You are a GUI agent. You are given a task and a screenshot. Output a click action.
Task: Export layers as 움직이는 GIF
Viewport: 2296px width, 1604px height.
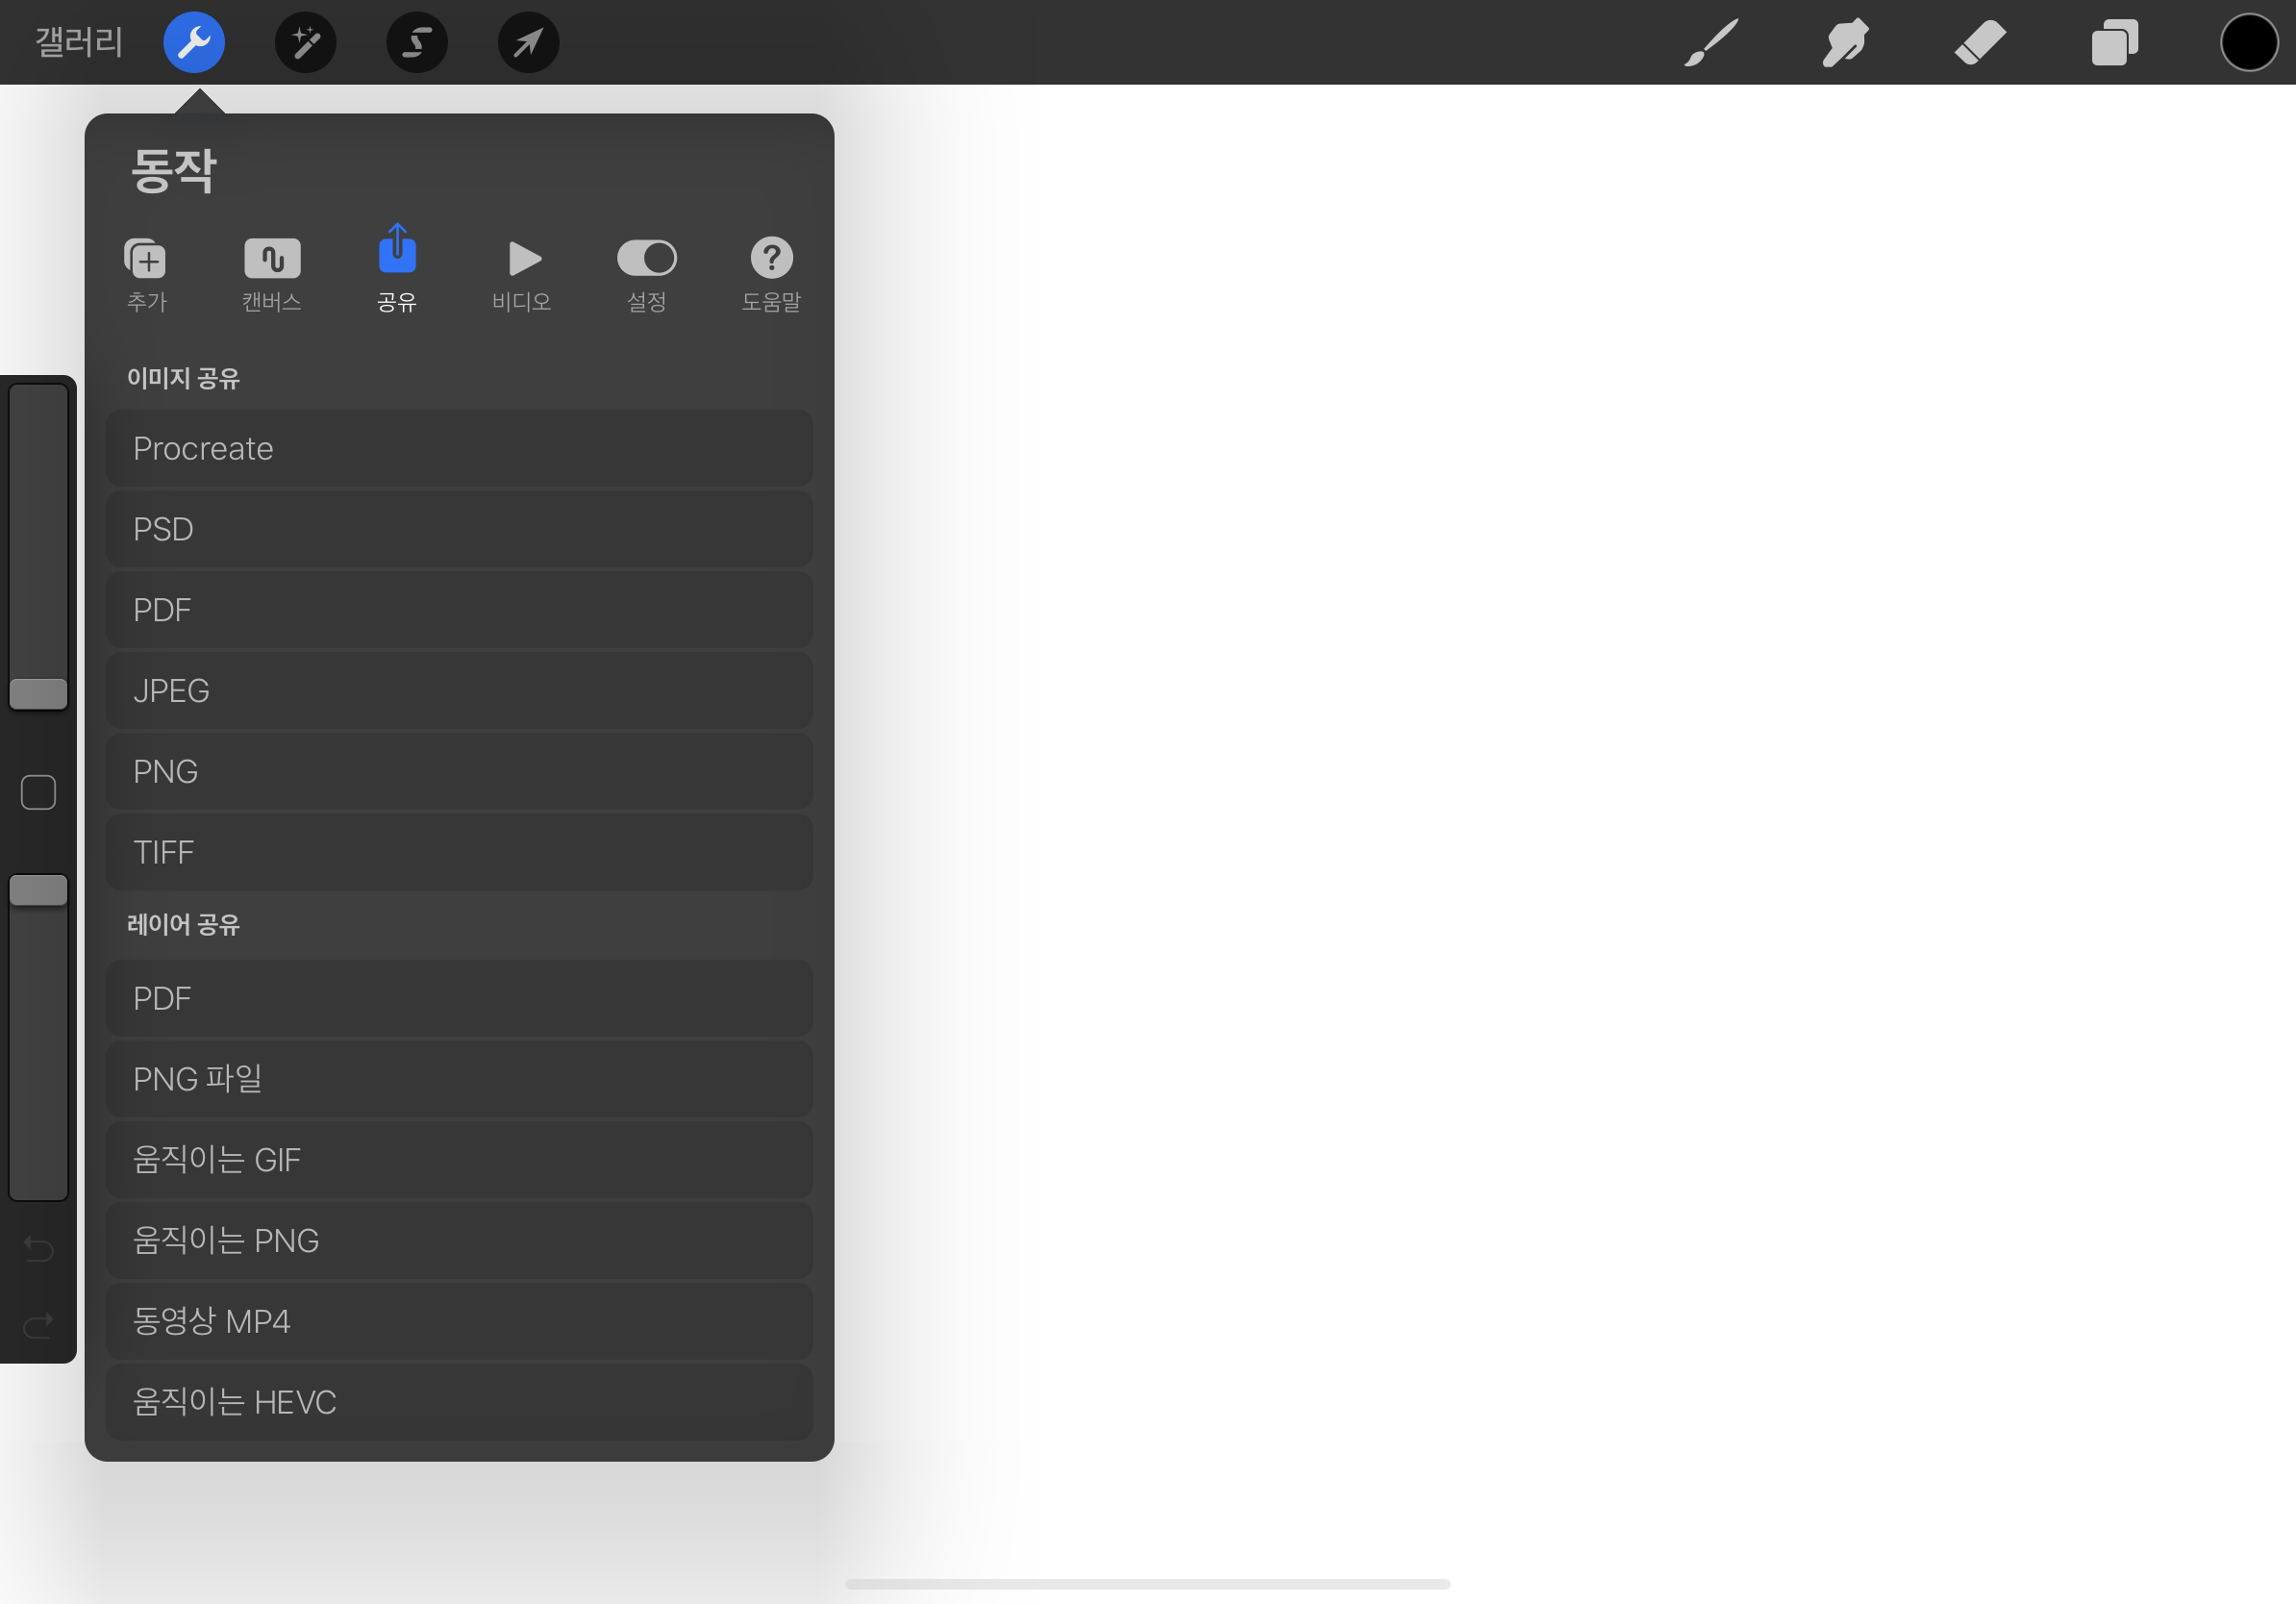tap(459, 1159)
